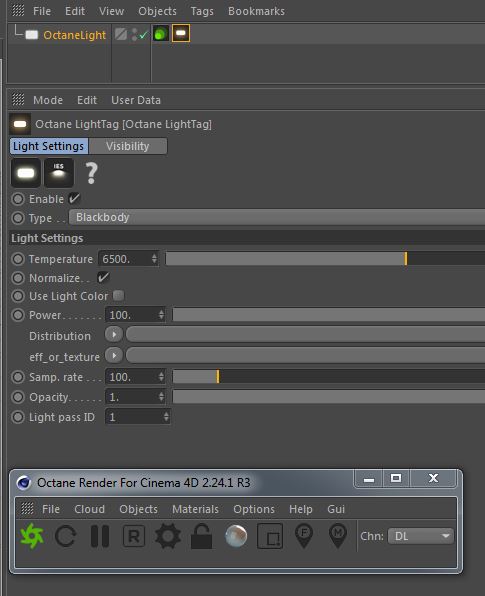
Task: Click the Samp. rate stepper arrows
Action: point(161,376)
